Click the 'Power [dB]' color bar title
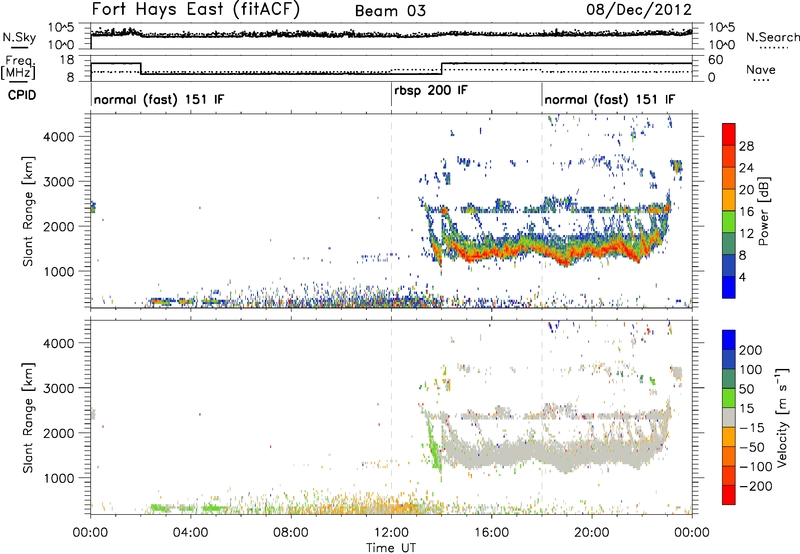Screen dimensions: 800x554 click(764, 211)
